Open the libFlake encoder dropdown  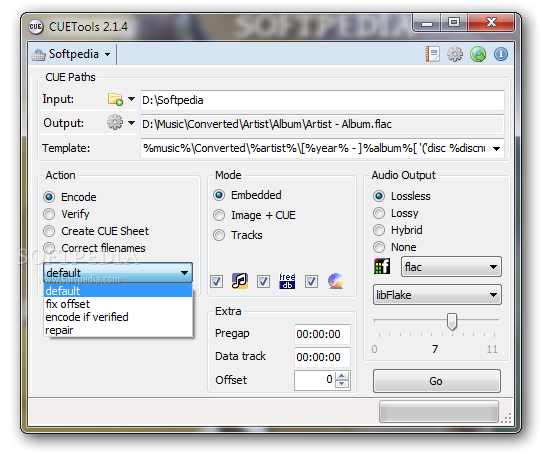(437, 295)
